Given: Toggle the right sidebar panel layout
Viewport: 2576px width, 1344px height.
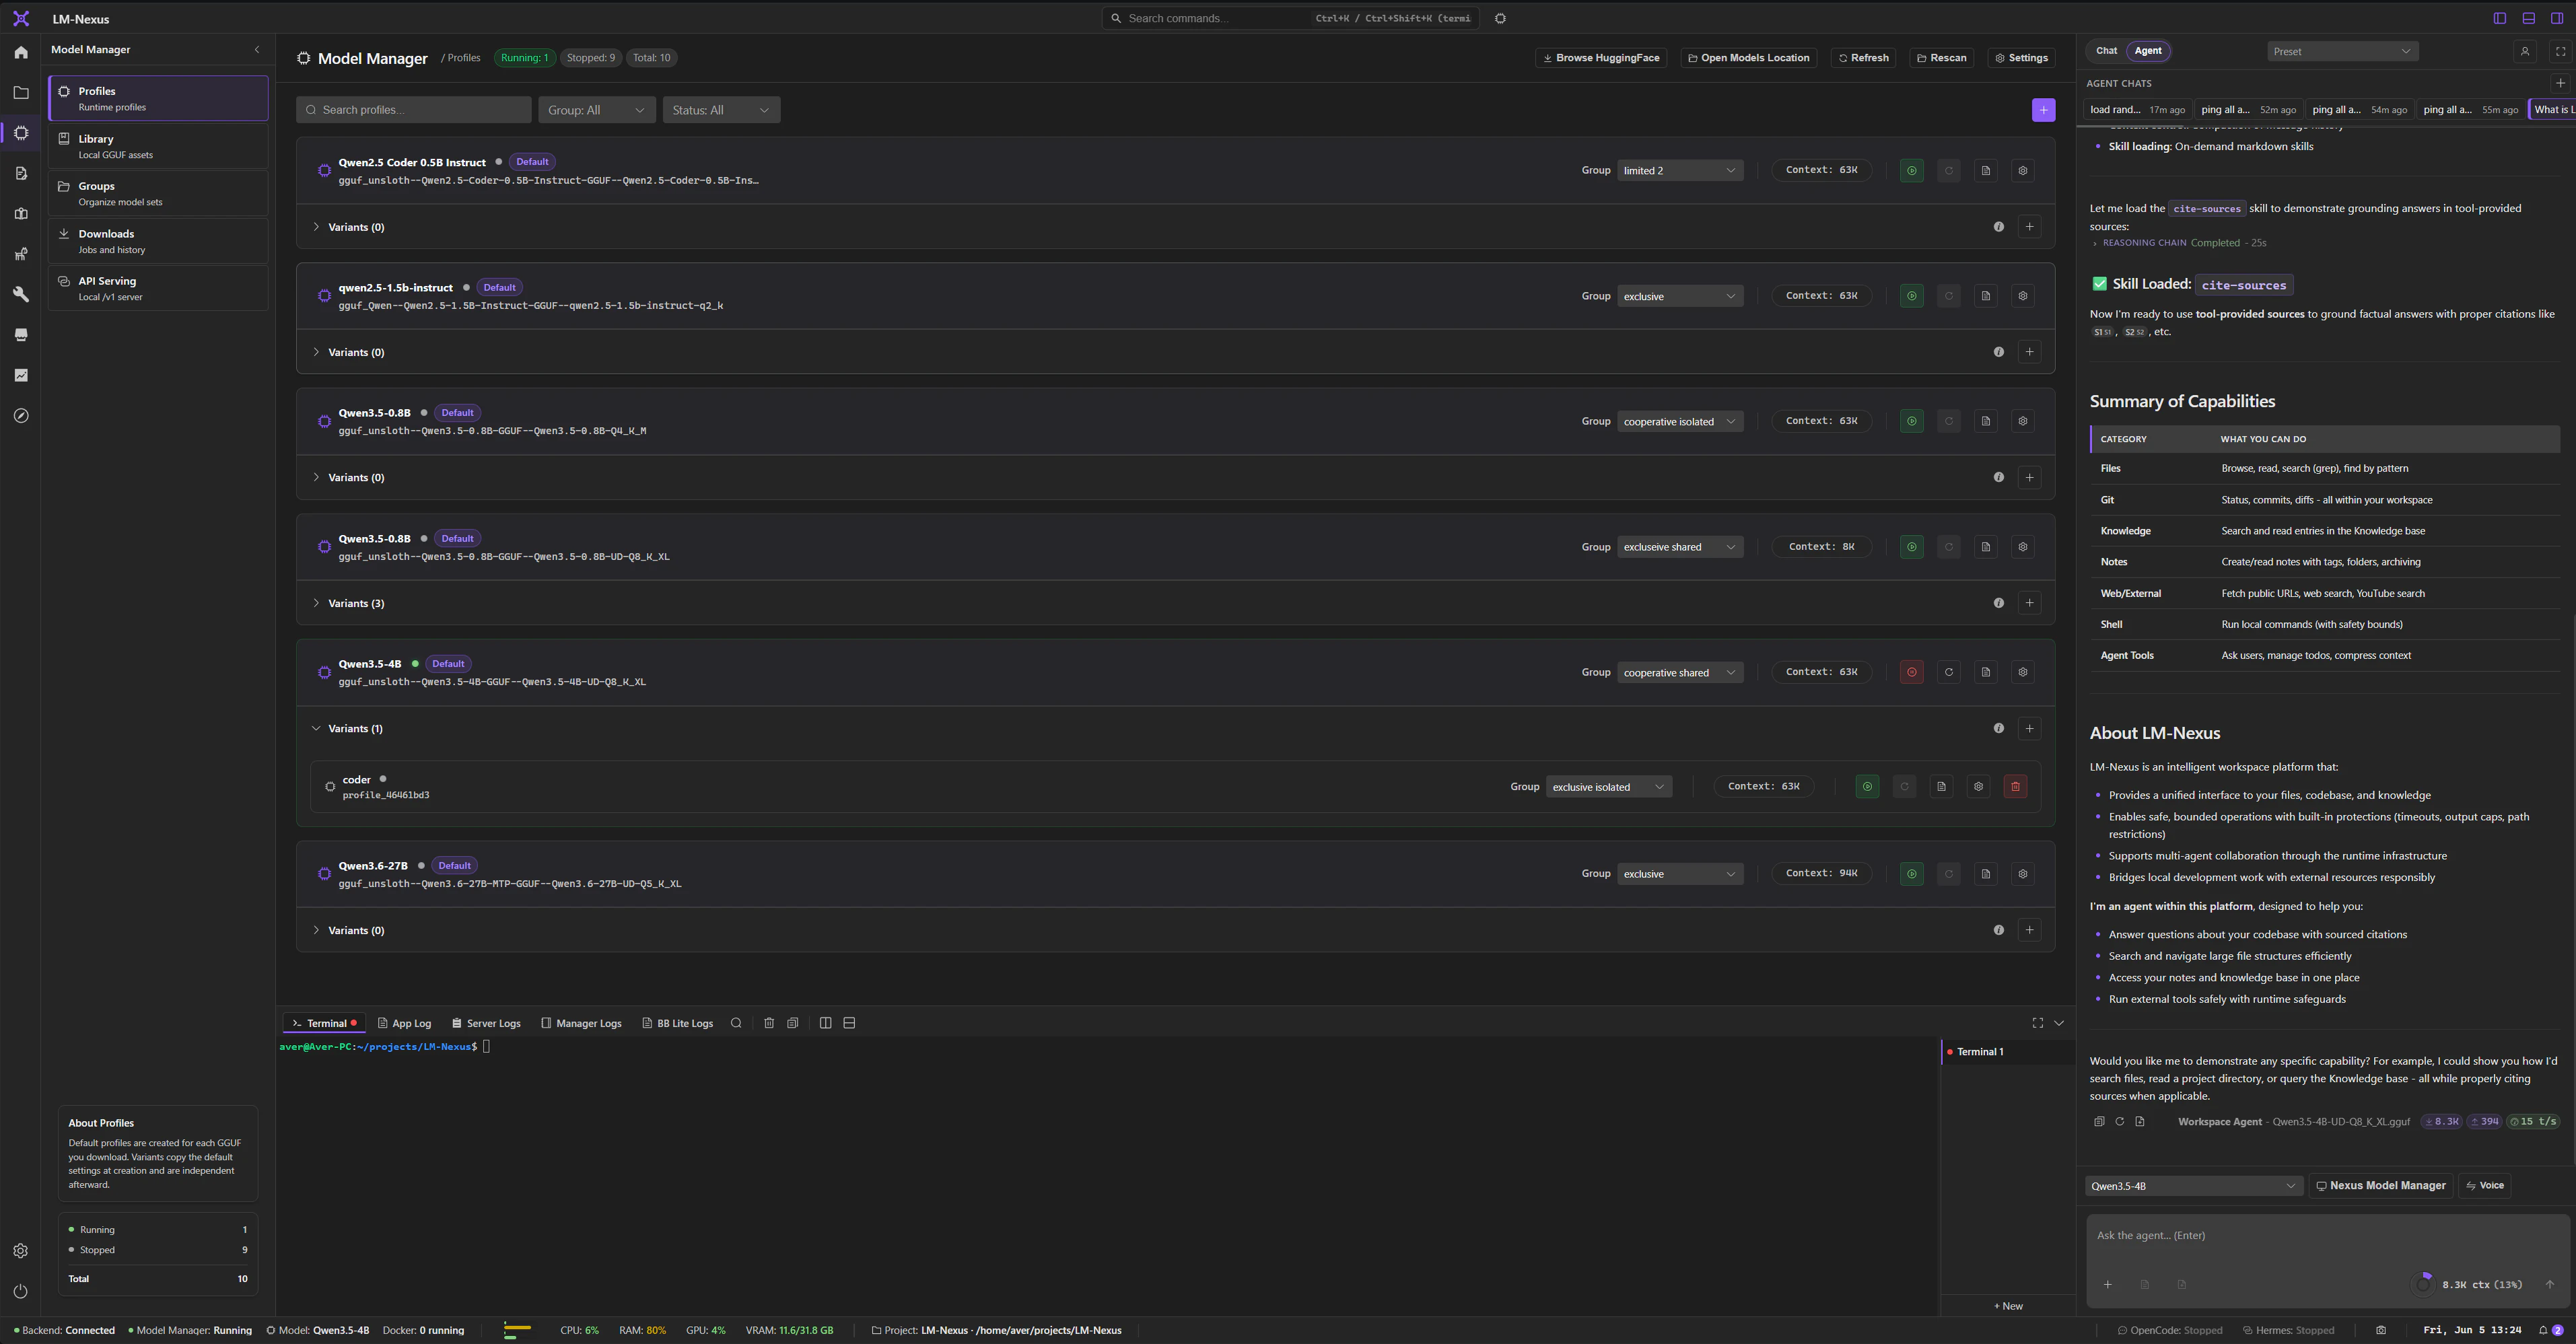Looking at the screenshot, I should click(2557, 18).
